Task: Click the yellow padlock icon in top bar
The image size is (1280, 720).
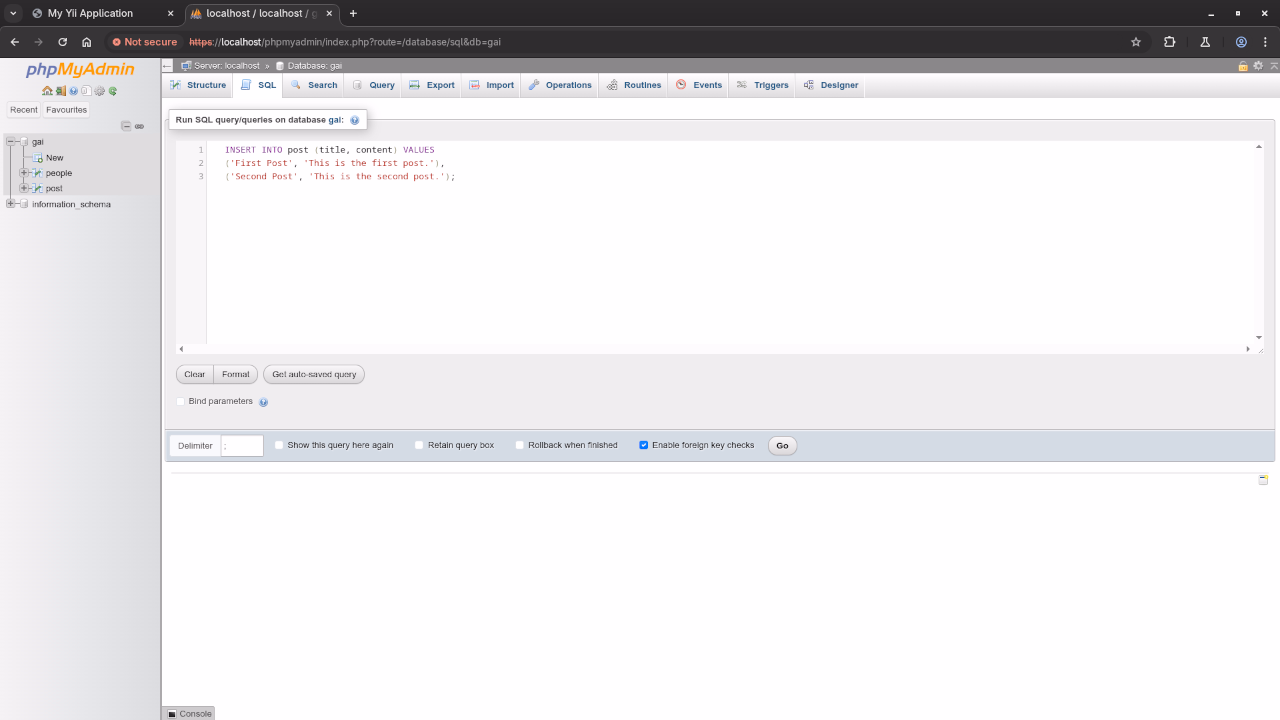Action: pyautogui.click(x=1243, y=66)
